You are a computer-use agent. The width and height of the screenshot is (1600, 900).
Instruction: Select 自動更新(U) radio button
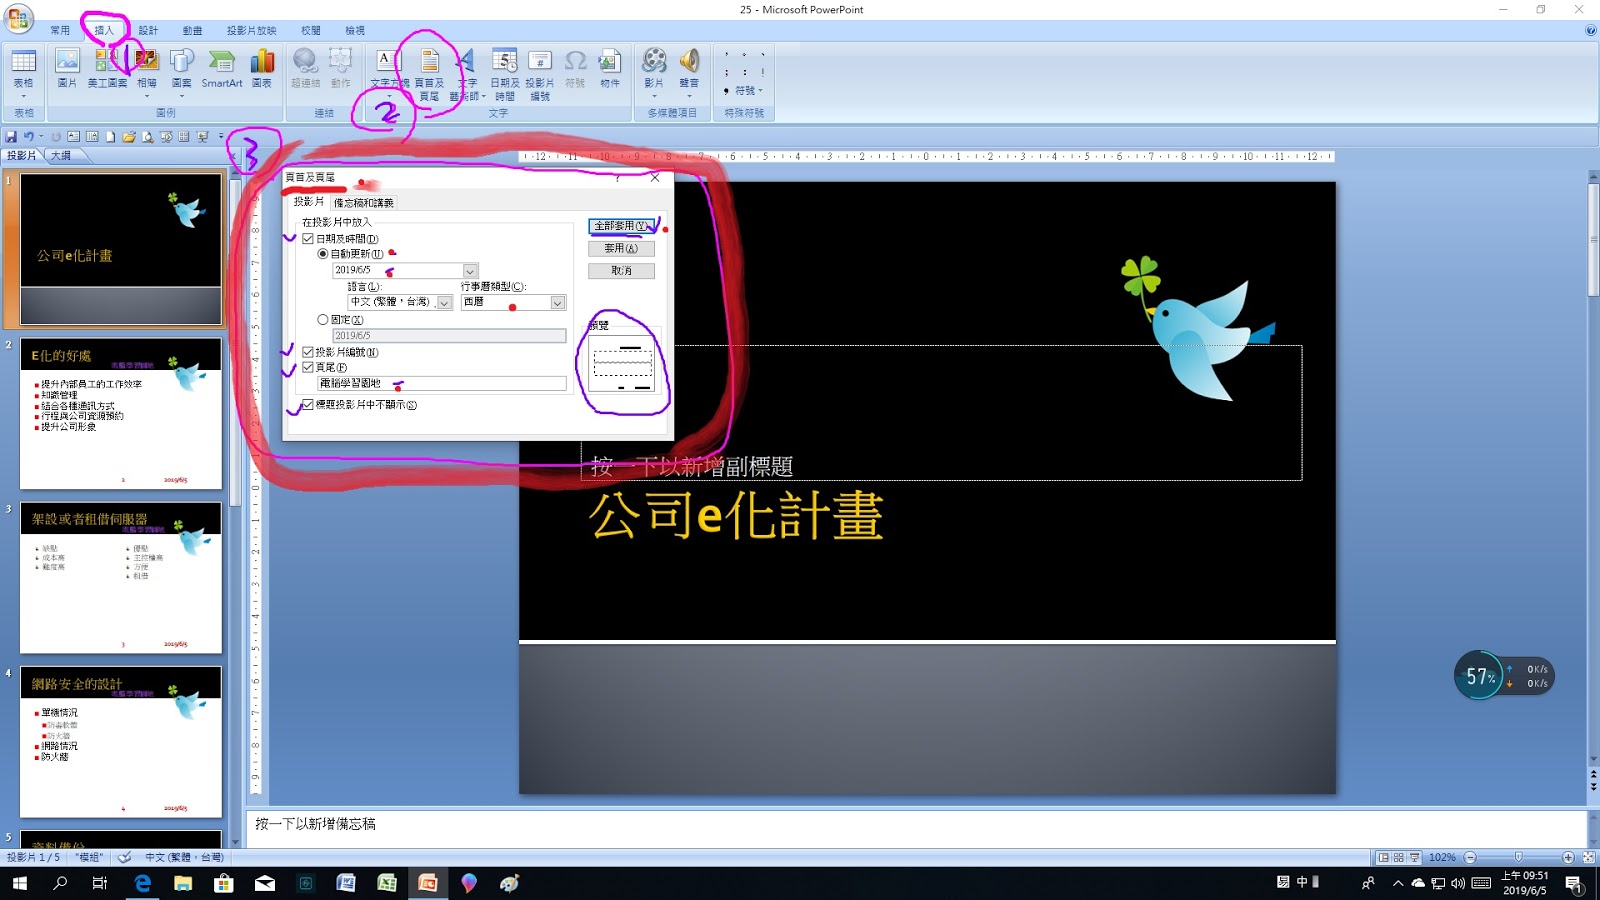click(x=323, y=254)
